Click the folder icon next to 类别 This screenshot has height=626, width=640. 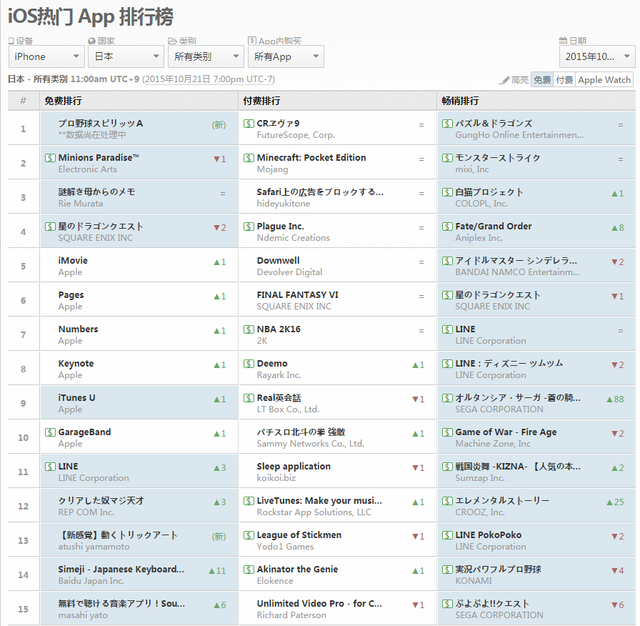click(172, 41)
